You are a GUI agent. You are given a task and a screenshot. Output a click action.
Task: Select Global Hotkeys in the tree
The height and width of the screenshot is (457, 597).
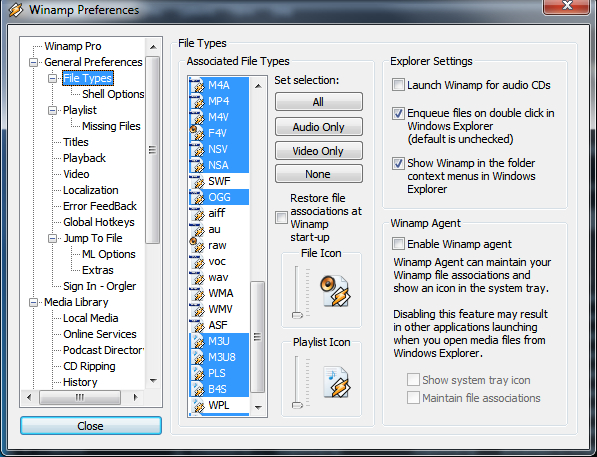pyautogui.click(x=99, y=222)
